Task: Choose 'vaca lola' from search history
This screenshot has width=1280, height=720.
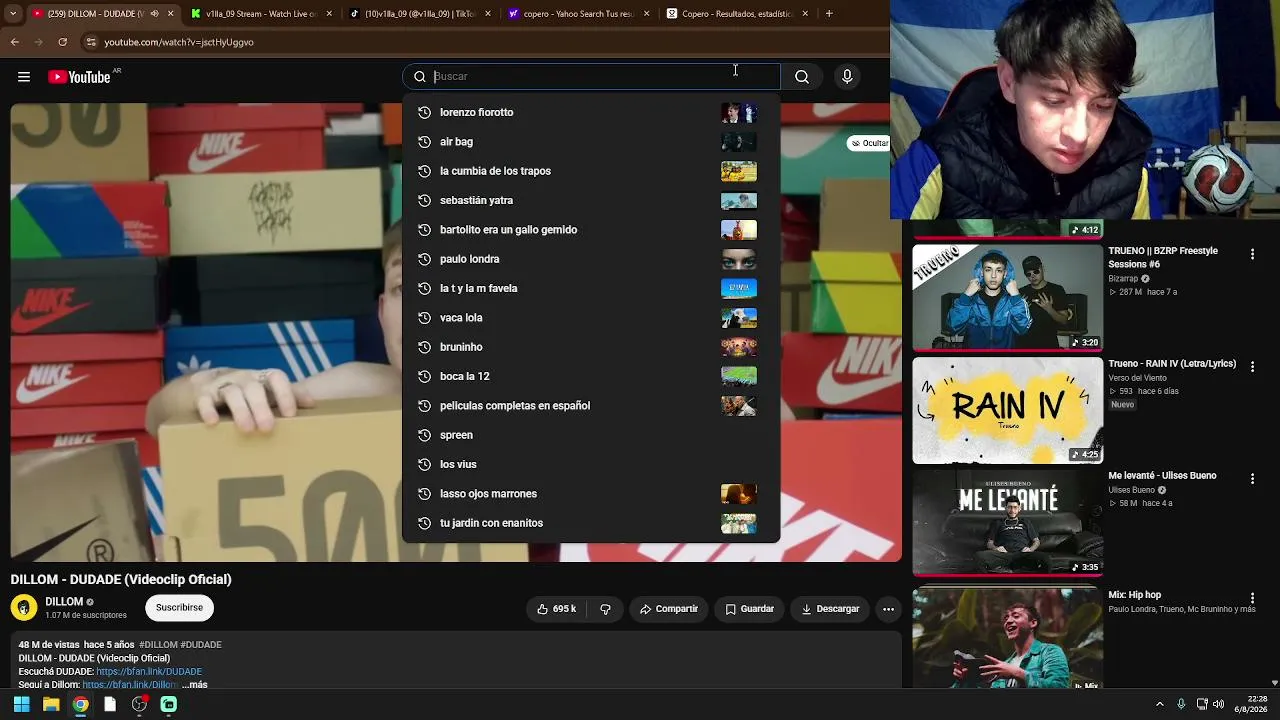Action: coord(590,318)
